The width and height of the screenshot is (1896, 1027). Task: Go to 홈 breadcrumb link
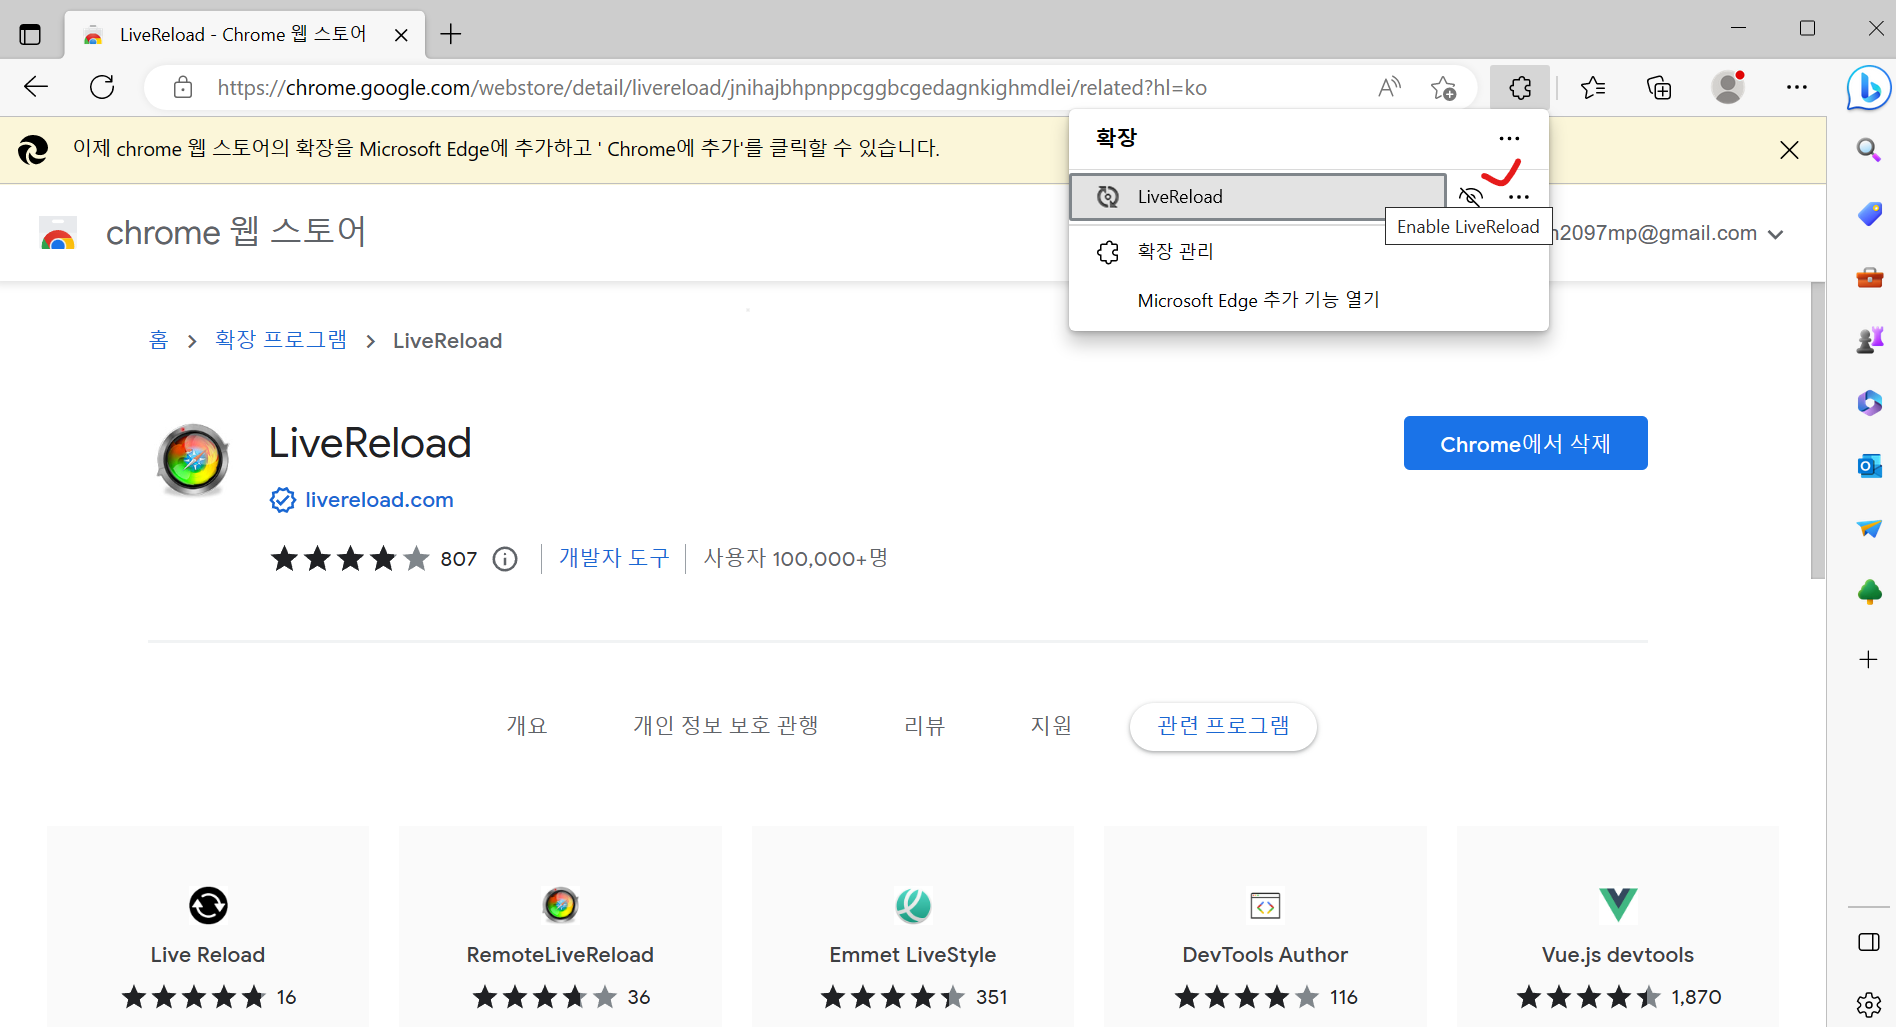[x=158, y=340]
